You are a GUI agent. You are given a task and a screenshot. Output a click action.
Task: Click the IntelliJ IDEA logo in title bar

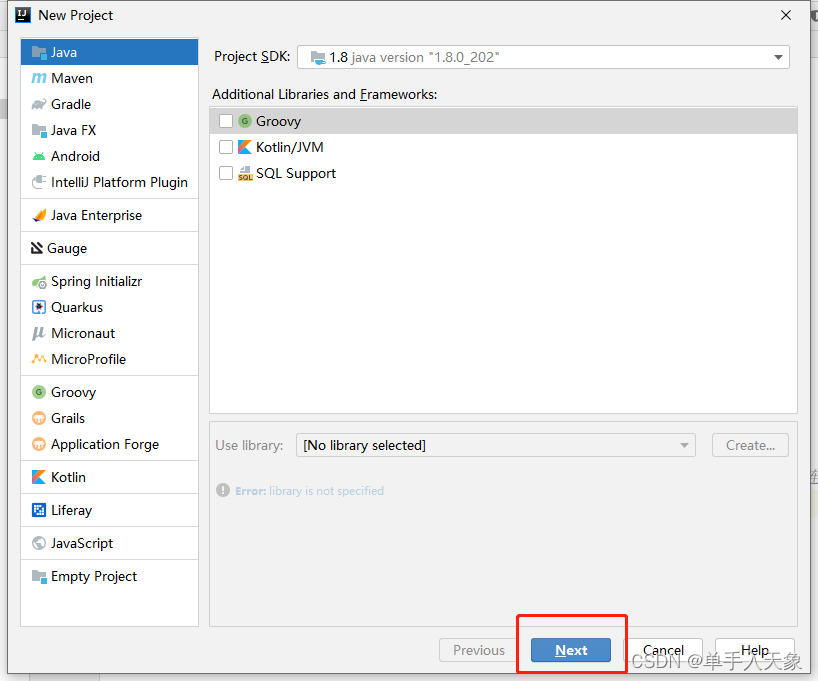click(23, 15)
